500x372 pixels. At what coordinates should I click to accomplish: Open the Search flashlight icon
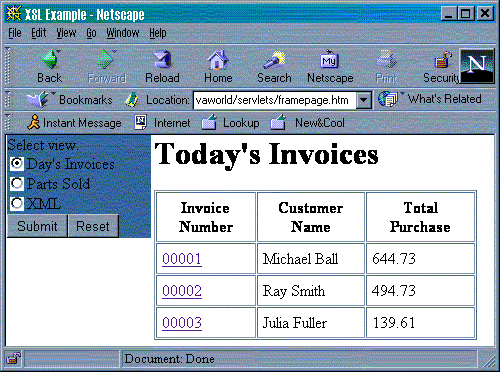[x=274, y=60]
